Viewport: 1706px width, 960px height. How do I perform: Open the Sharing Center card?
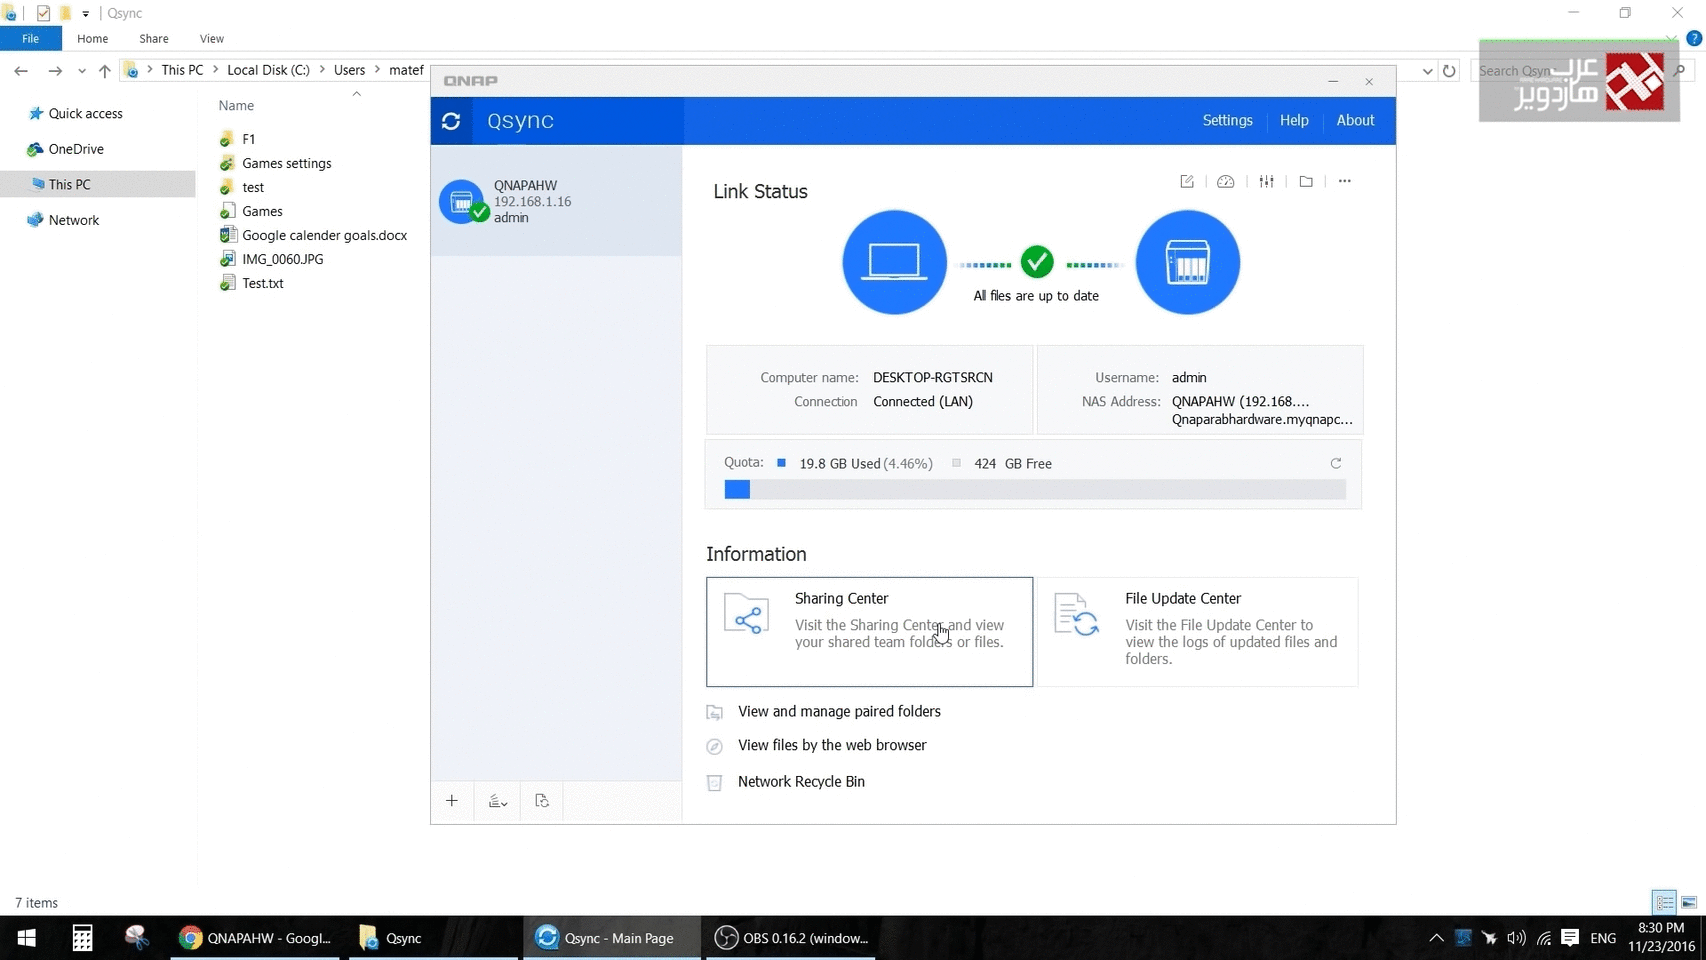point(869,632)
